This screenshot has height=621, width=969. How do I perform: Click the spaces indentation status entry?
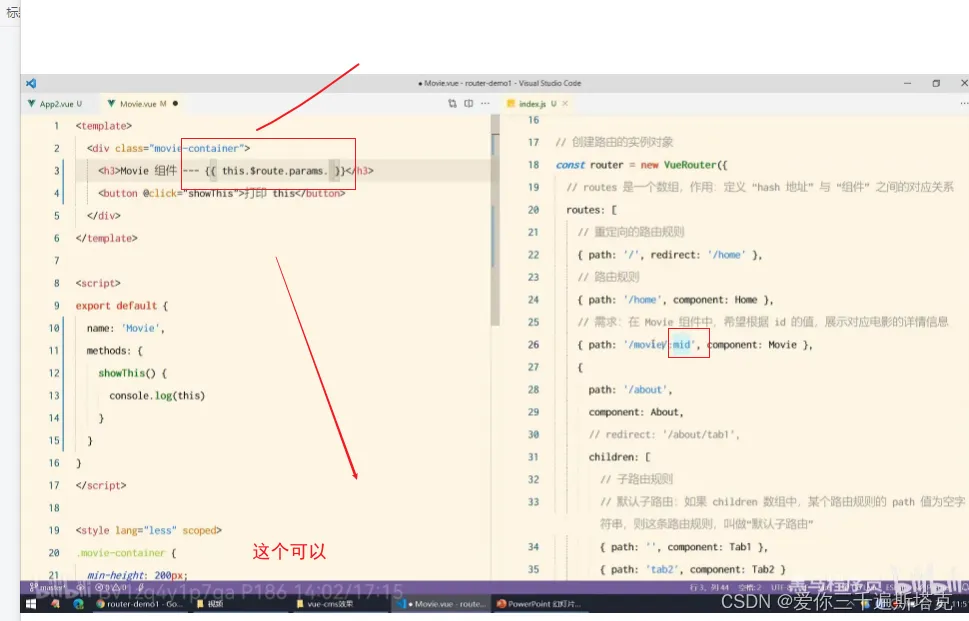(749, 588)
